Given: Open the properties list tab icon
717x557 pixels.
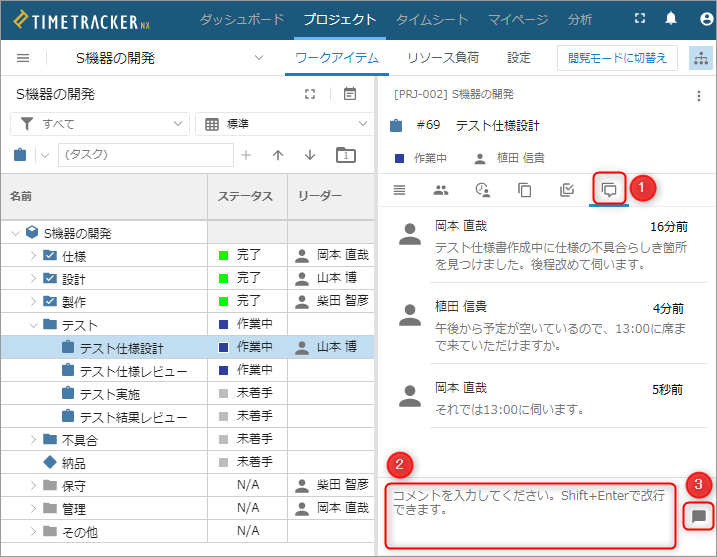Looking at the screenshot, I should click(399, 189).
